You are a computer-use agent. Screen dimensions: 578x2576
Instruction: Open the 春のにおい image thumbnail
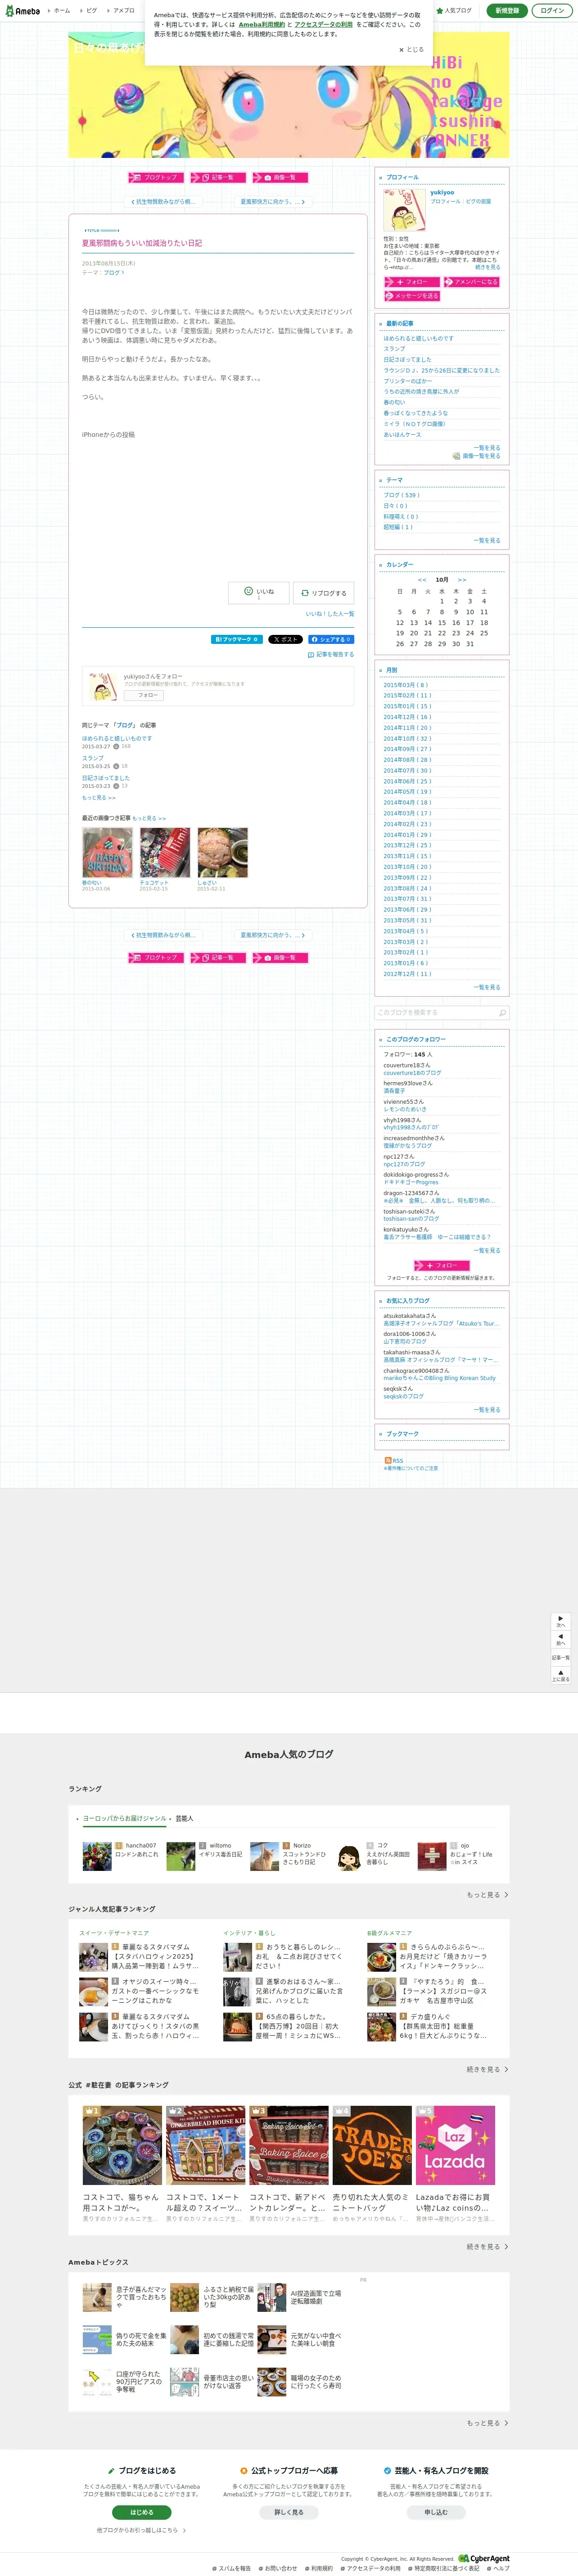[107, 852]
